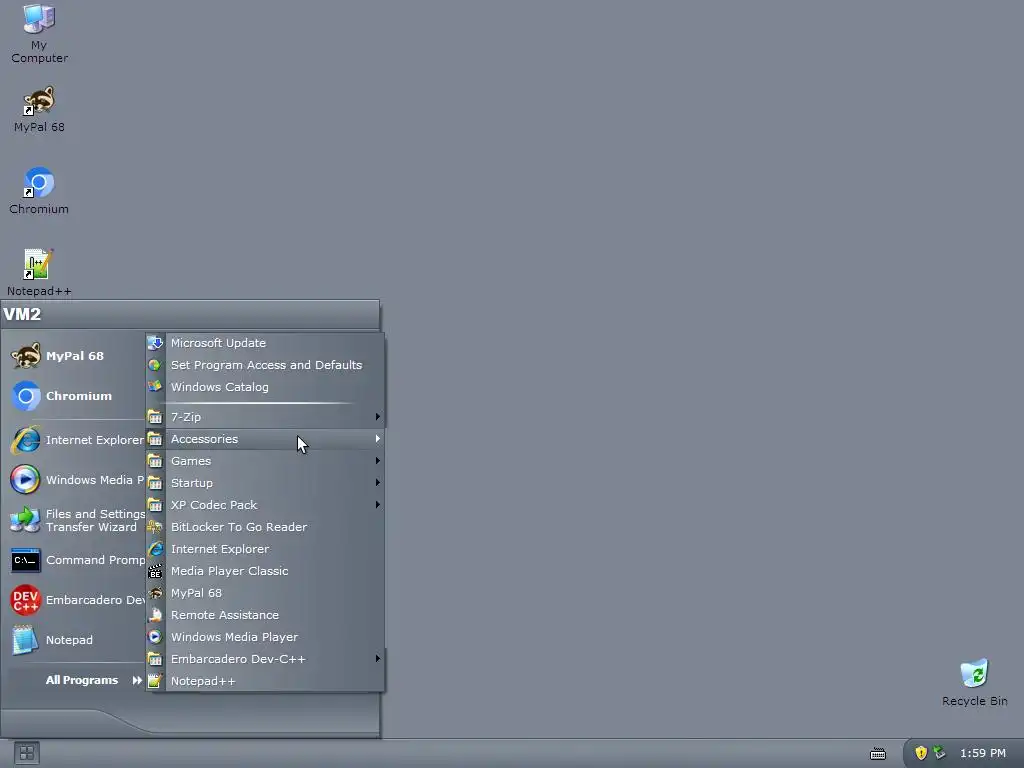
Task: Open Embarcadero Dev-C++ in left pane
Action: [77, 600]
